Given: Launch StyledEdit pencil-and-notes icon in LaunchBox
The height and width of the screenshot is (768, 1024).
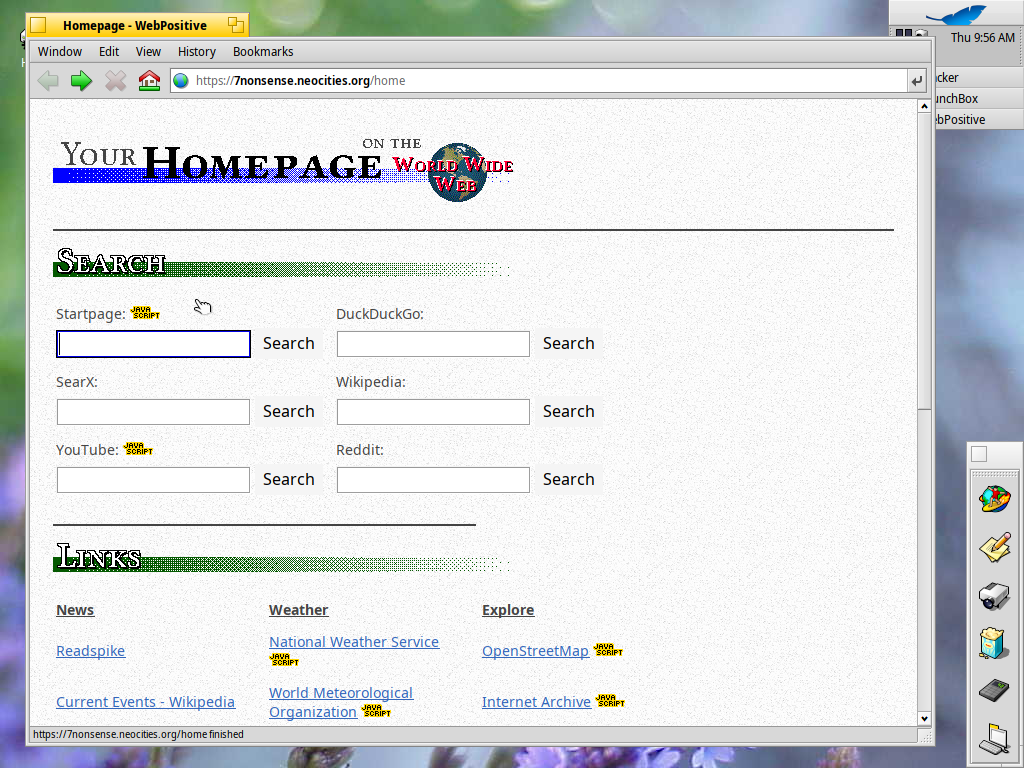Looking at the screenshot, I should pyautogui.click(x=995, y=547).
